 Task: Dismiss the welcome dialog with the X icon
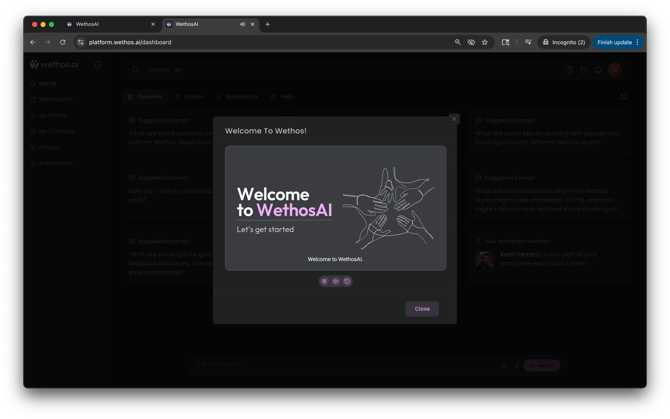click(x=454, y=119)
